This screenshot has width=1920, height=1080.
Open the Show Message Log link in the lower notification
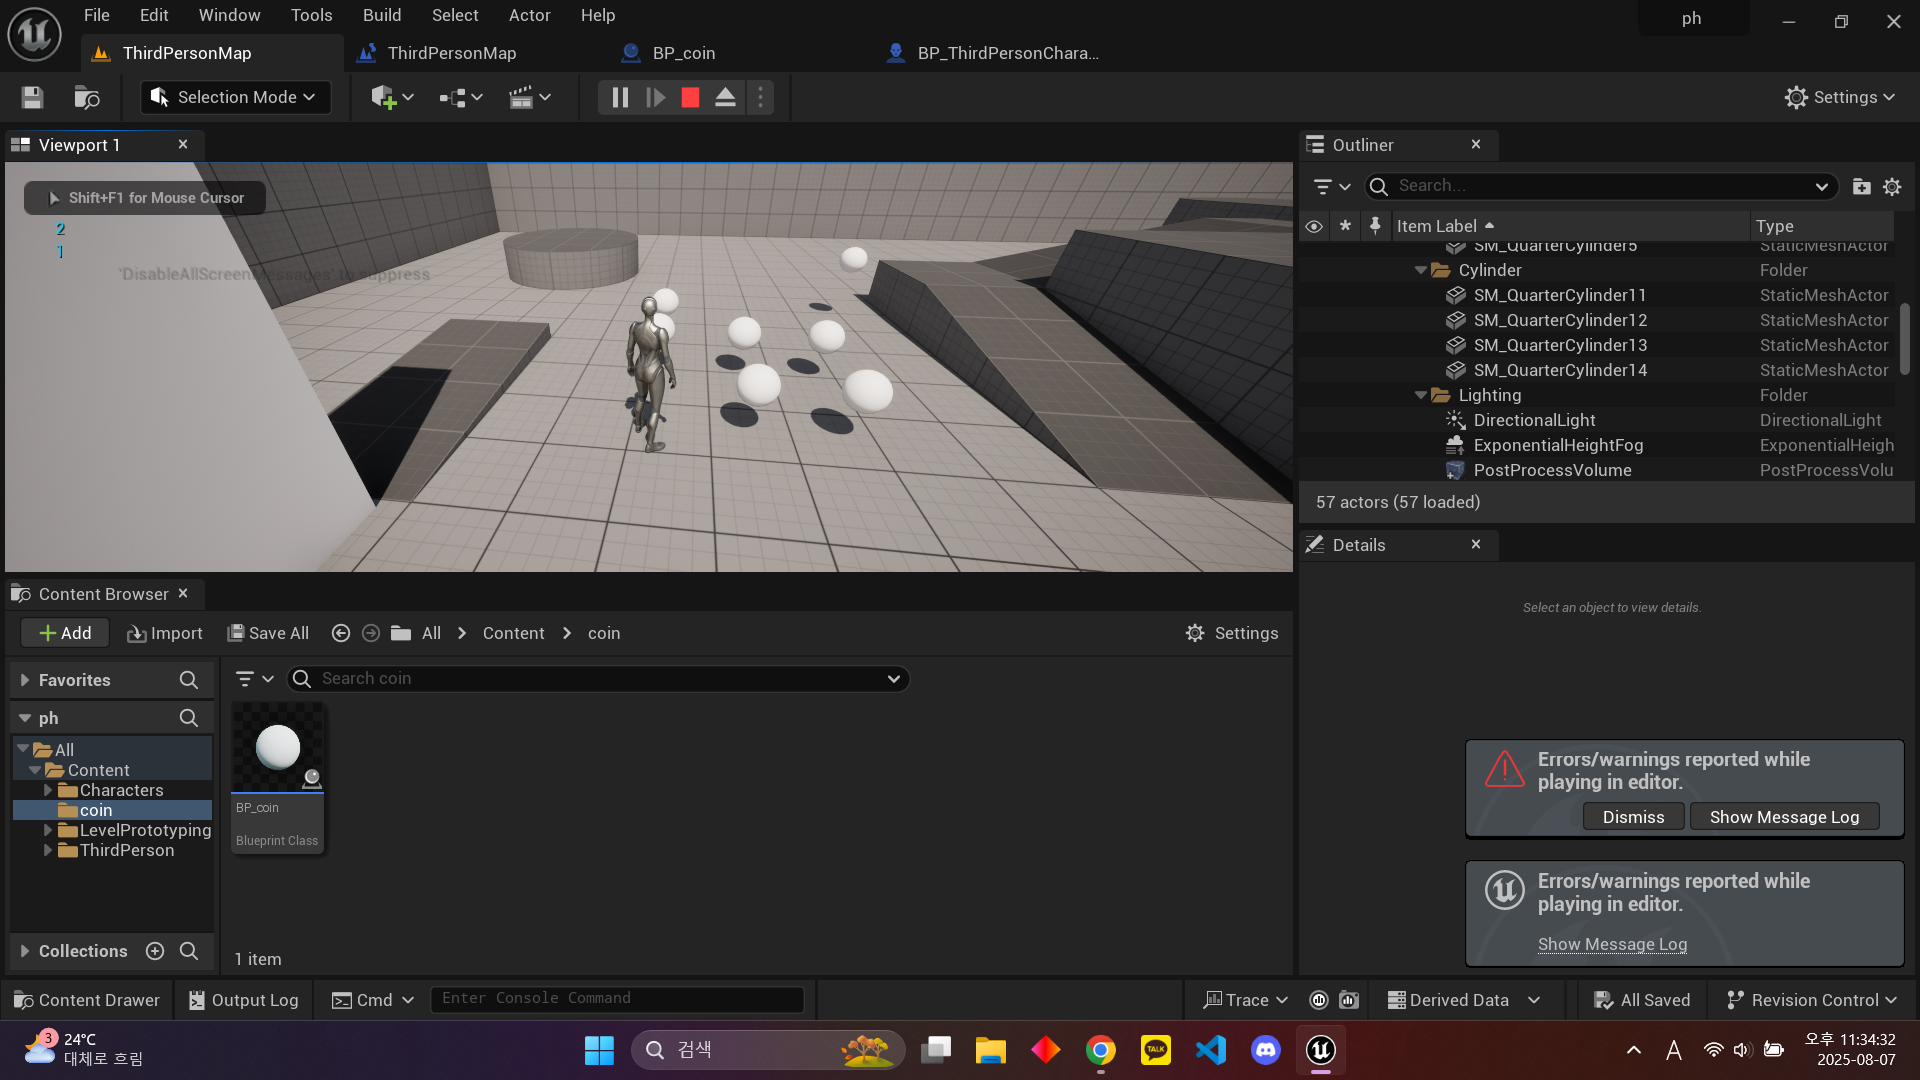point(1612,944)
